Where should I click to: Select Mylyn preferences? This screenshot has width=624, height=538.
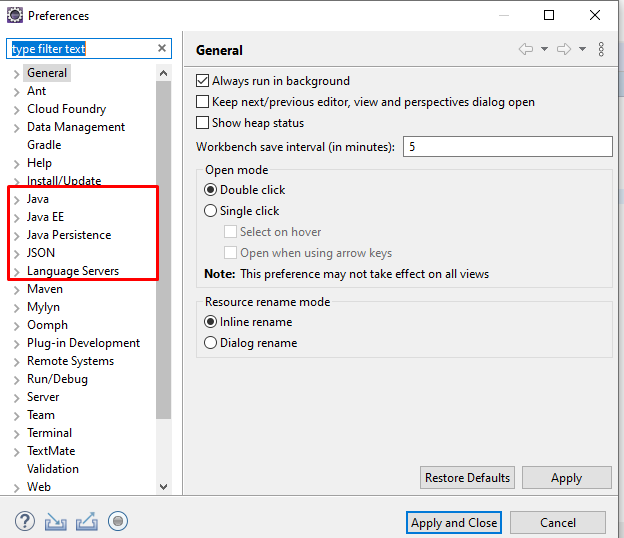(43, 307)
